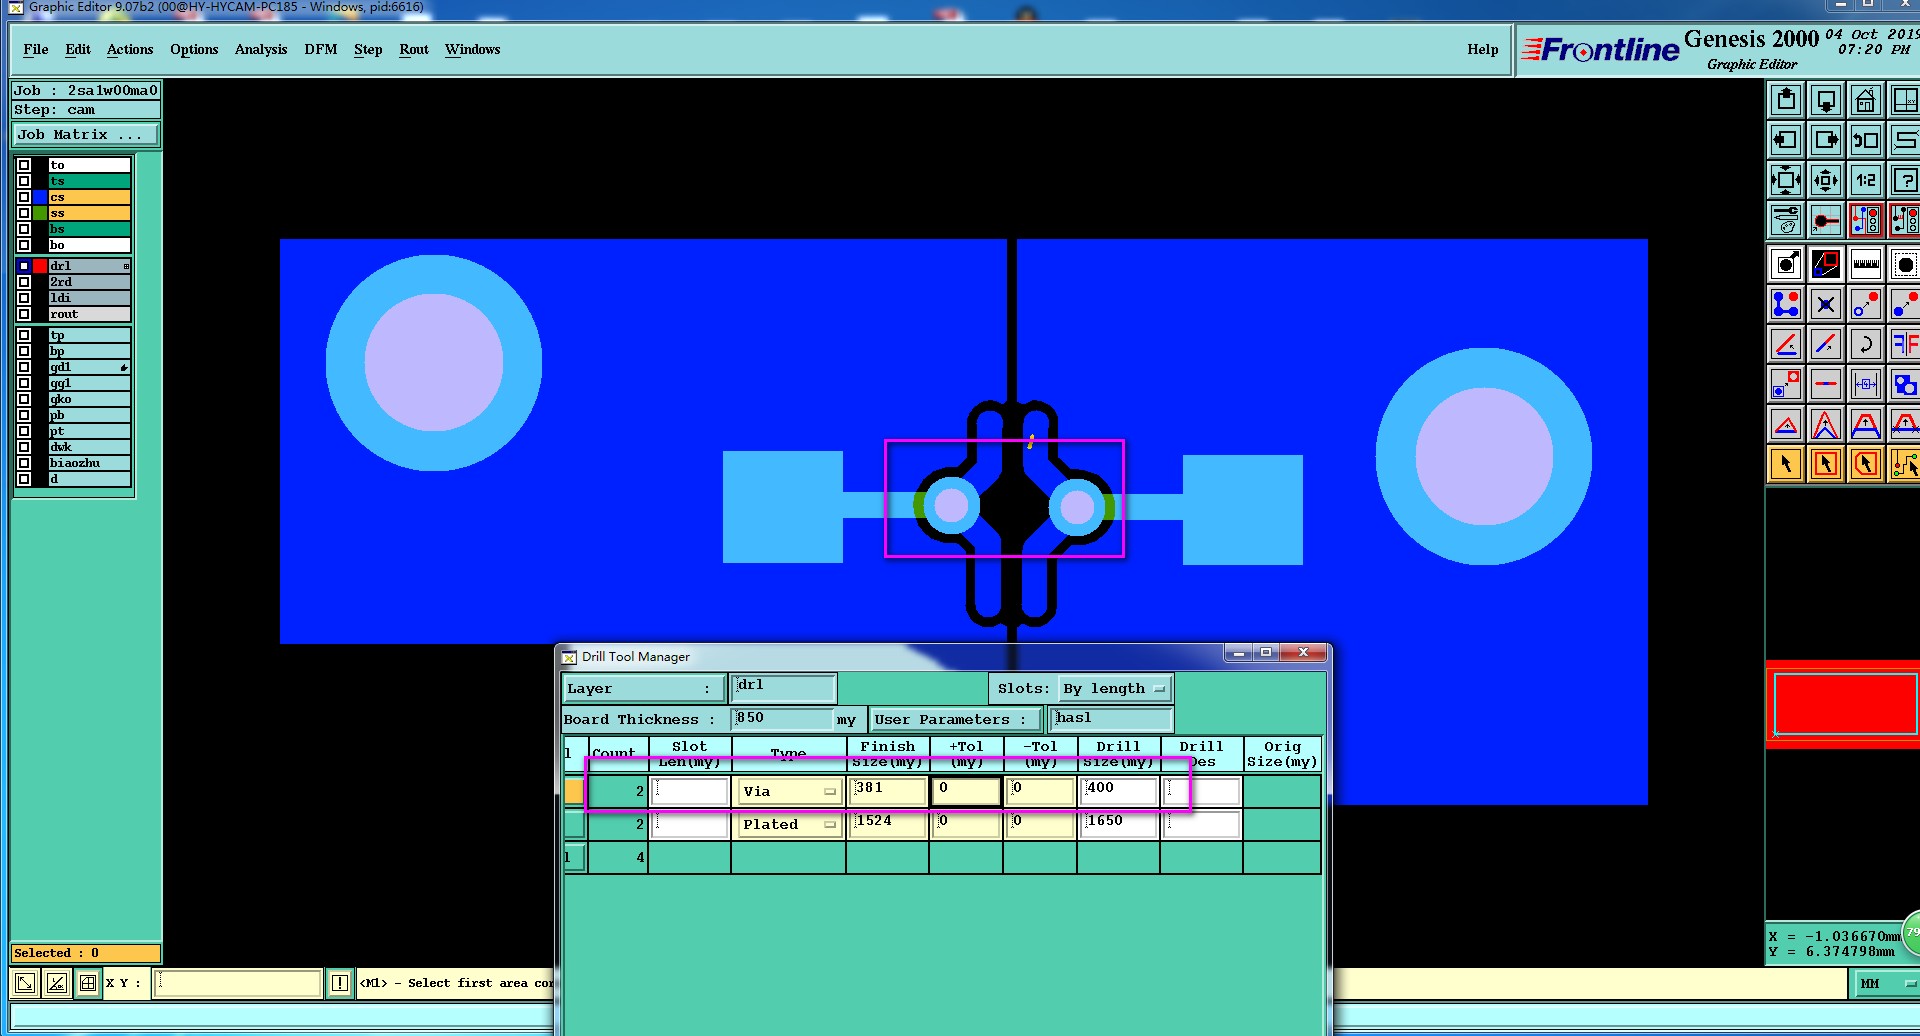This screenshot has width=1920, height=1036.
Task: Toggle the 'to' layer display checkbox
Action: (x=24, y=165)
